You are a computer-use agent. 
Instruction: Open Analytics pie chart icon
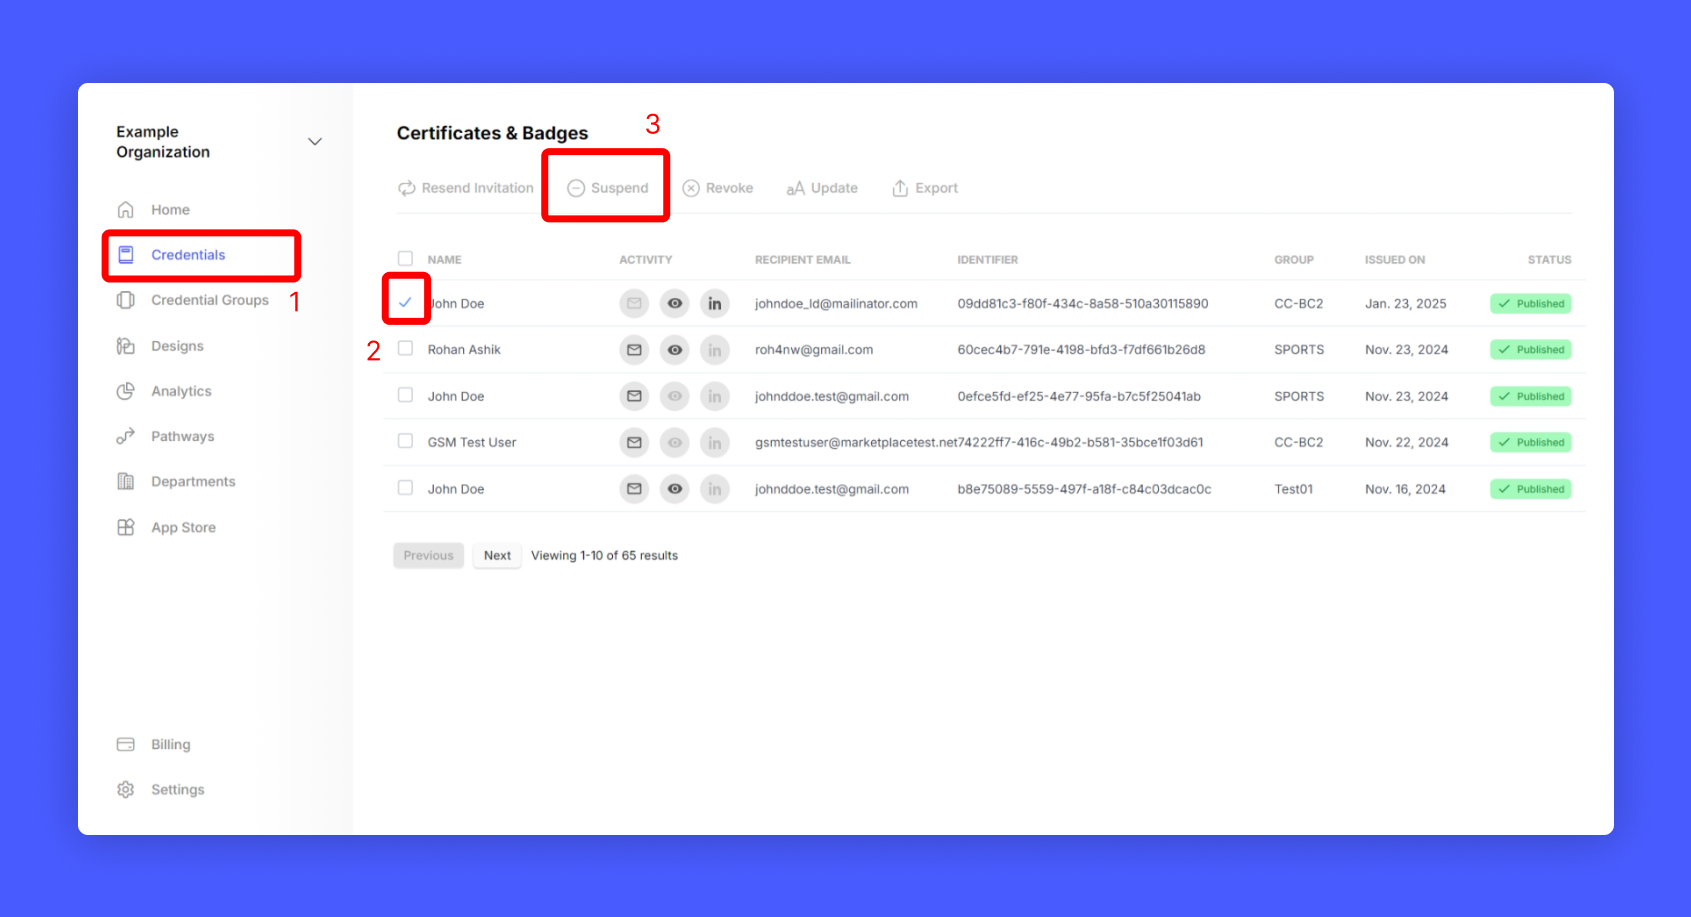[x=126, y=391]
